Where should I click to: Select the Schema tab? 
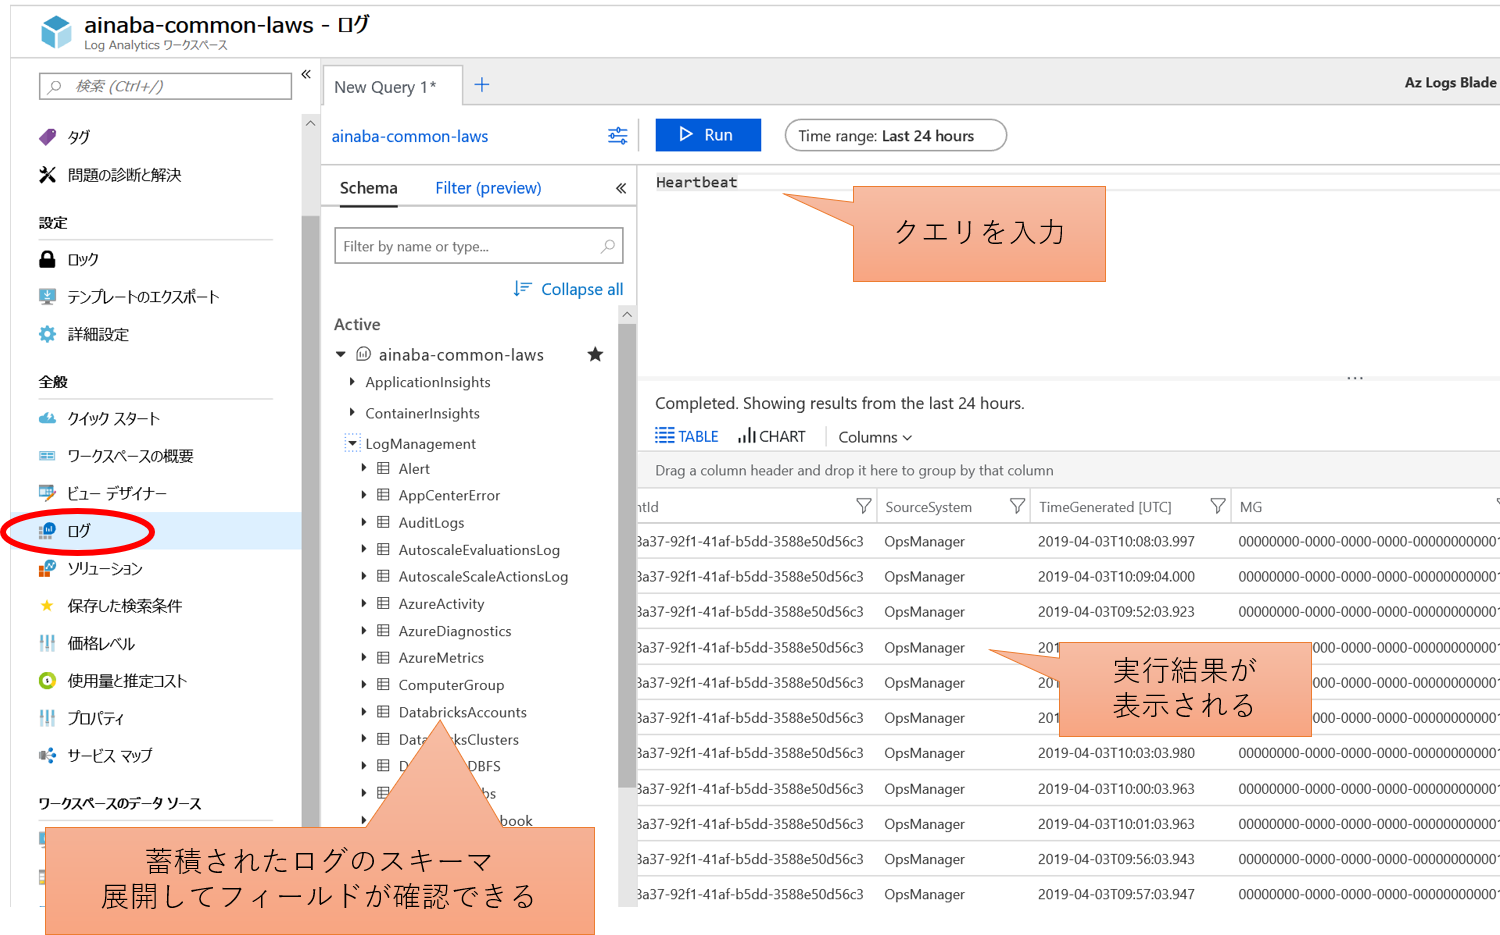(x=368, y=188)
